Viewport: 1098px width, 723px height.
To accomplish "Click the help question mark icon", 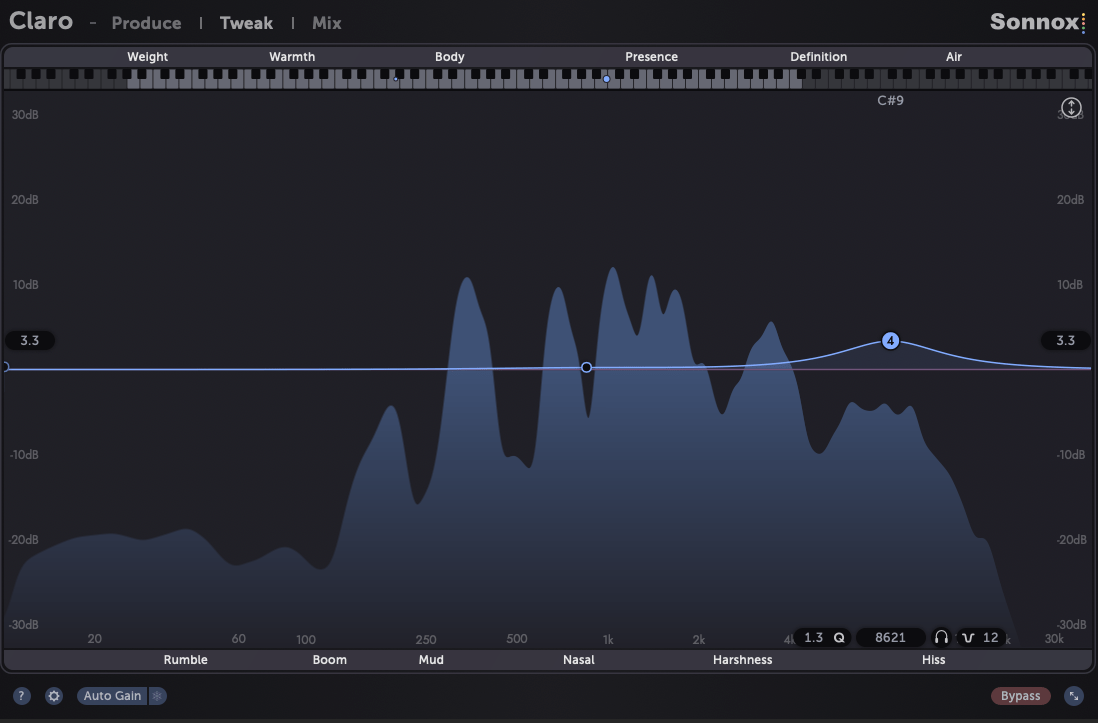I will point(21,695).
